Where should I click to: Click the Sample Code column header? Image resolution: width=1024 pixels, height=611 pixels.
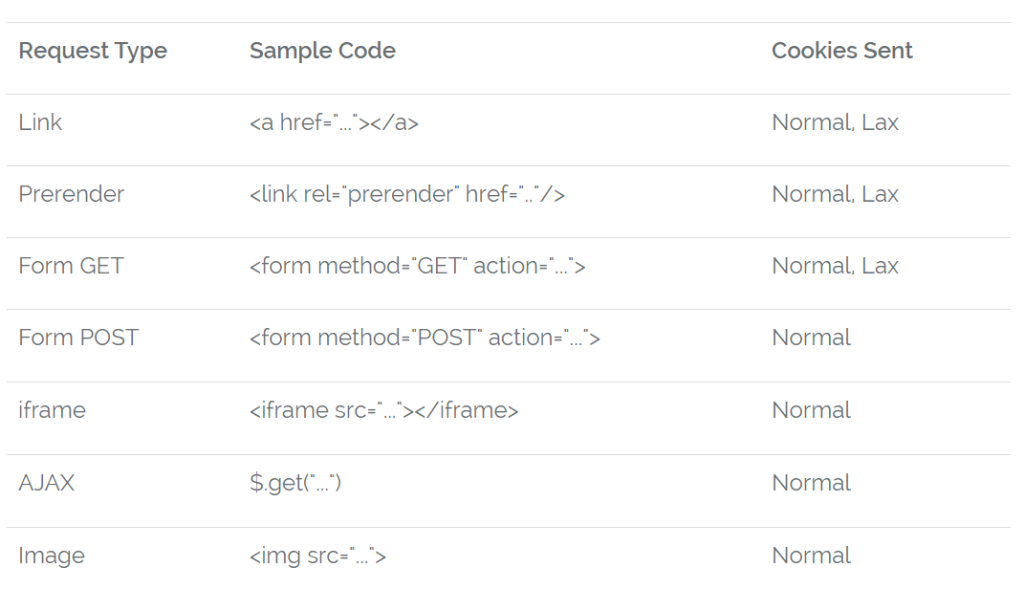tap(322, 51)
